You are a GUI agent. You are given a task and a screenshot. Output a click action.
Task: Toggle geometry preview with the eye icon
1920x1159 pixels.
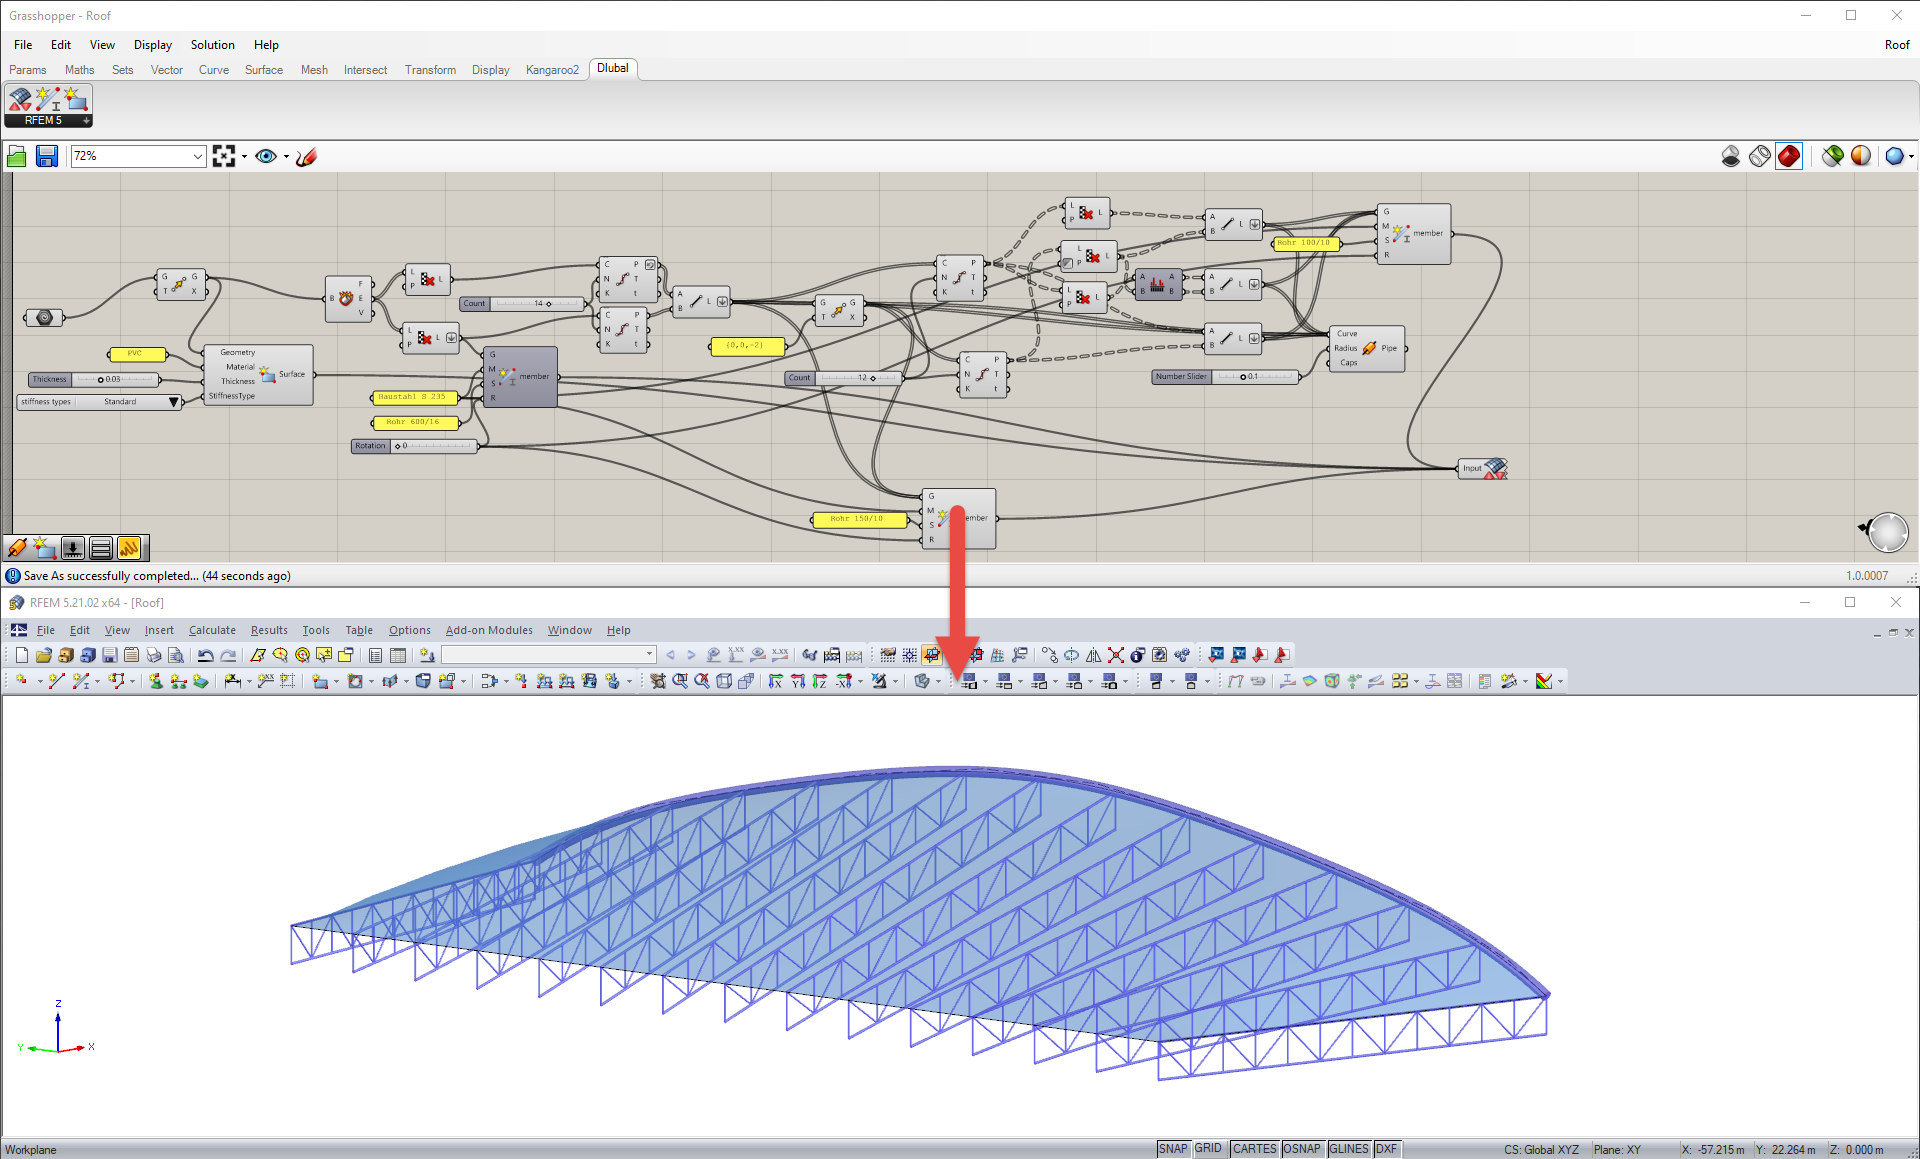pyautogui.click(x=266, y=156)
